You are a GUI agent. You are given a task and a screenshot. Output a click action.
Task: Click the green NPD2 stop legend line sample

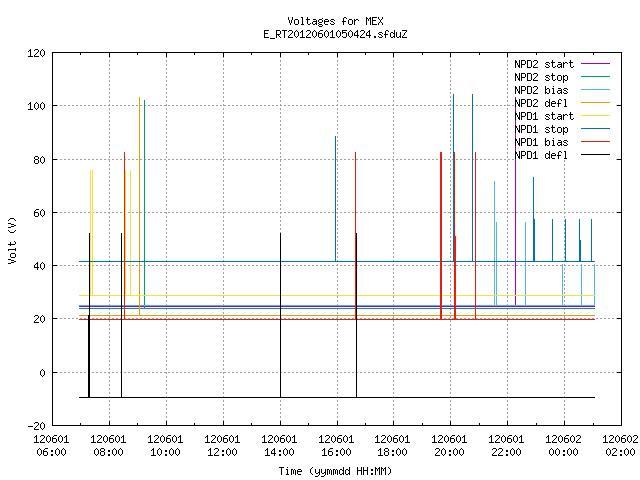pyautogui.click(x=595, y=77)
